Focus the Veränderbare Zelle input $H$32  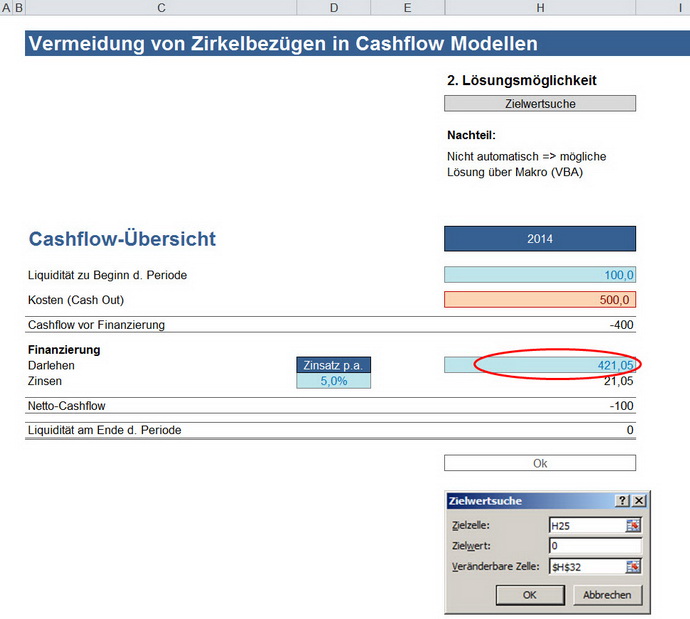click(x=587, y=567)
